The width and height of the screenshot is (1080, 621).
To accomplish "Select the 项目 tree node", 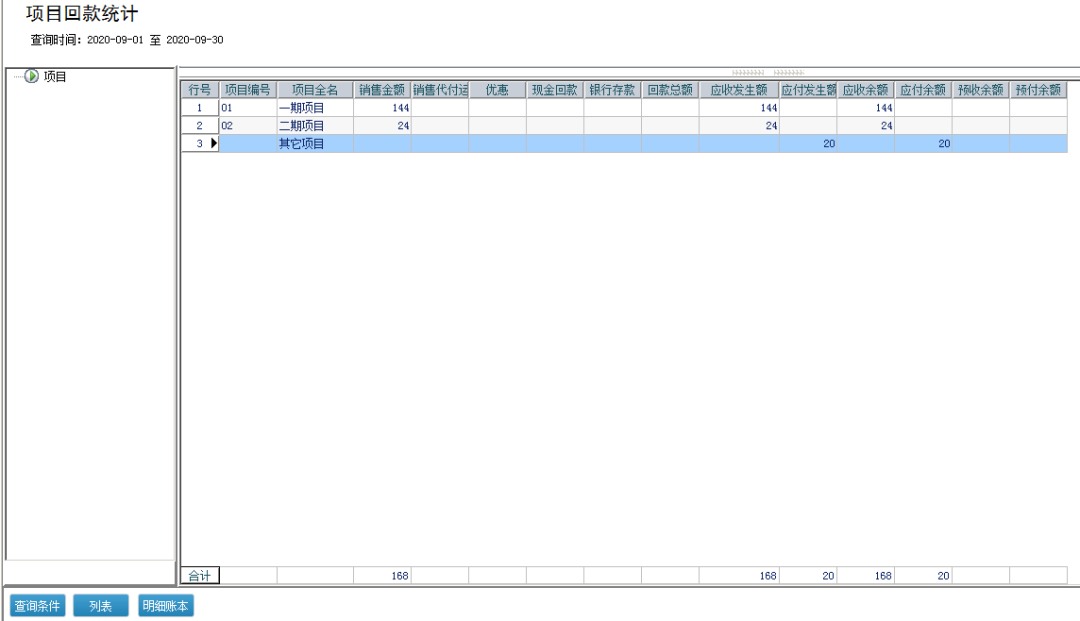I will pos(54,76).
